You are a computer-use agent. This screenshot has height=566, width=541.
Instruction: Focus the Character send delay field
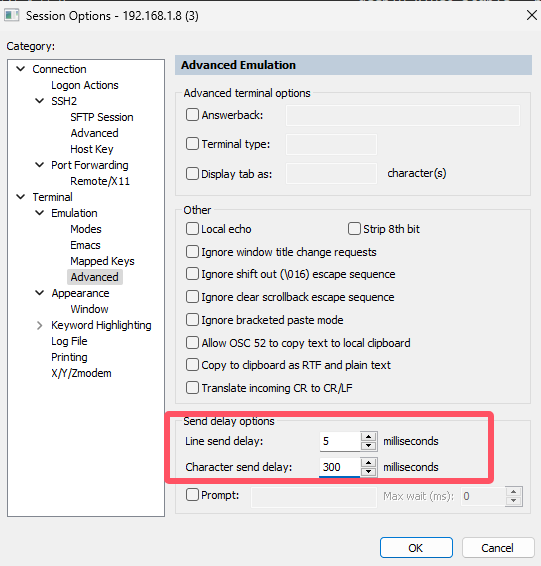point(340,467)
